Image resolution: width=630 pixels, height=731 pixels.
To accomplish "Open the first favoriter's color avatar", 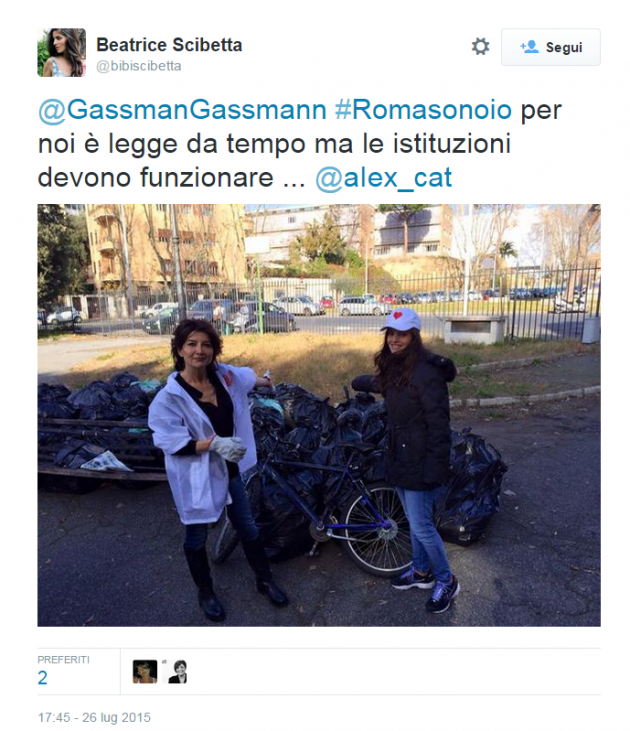I will tap(145, 672).
